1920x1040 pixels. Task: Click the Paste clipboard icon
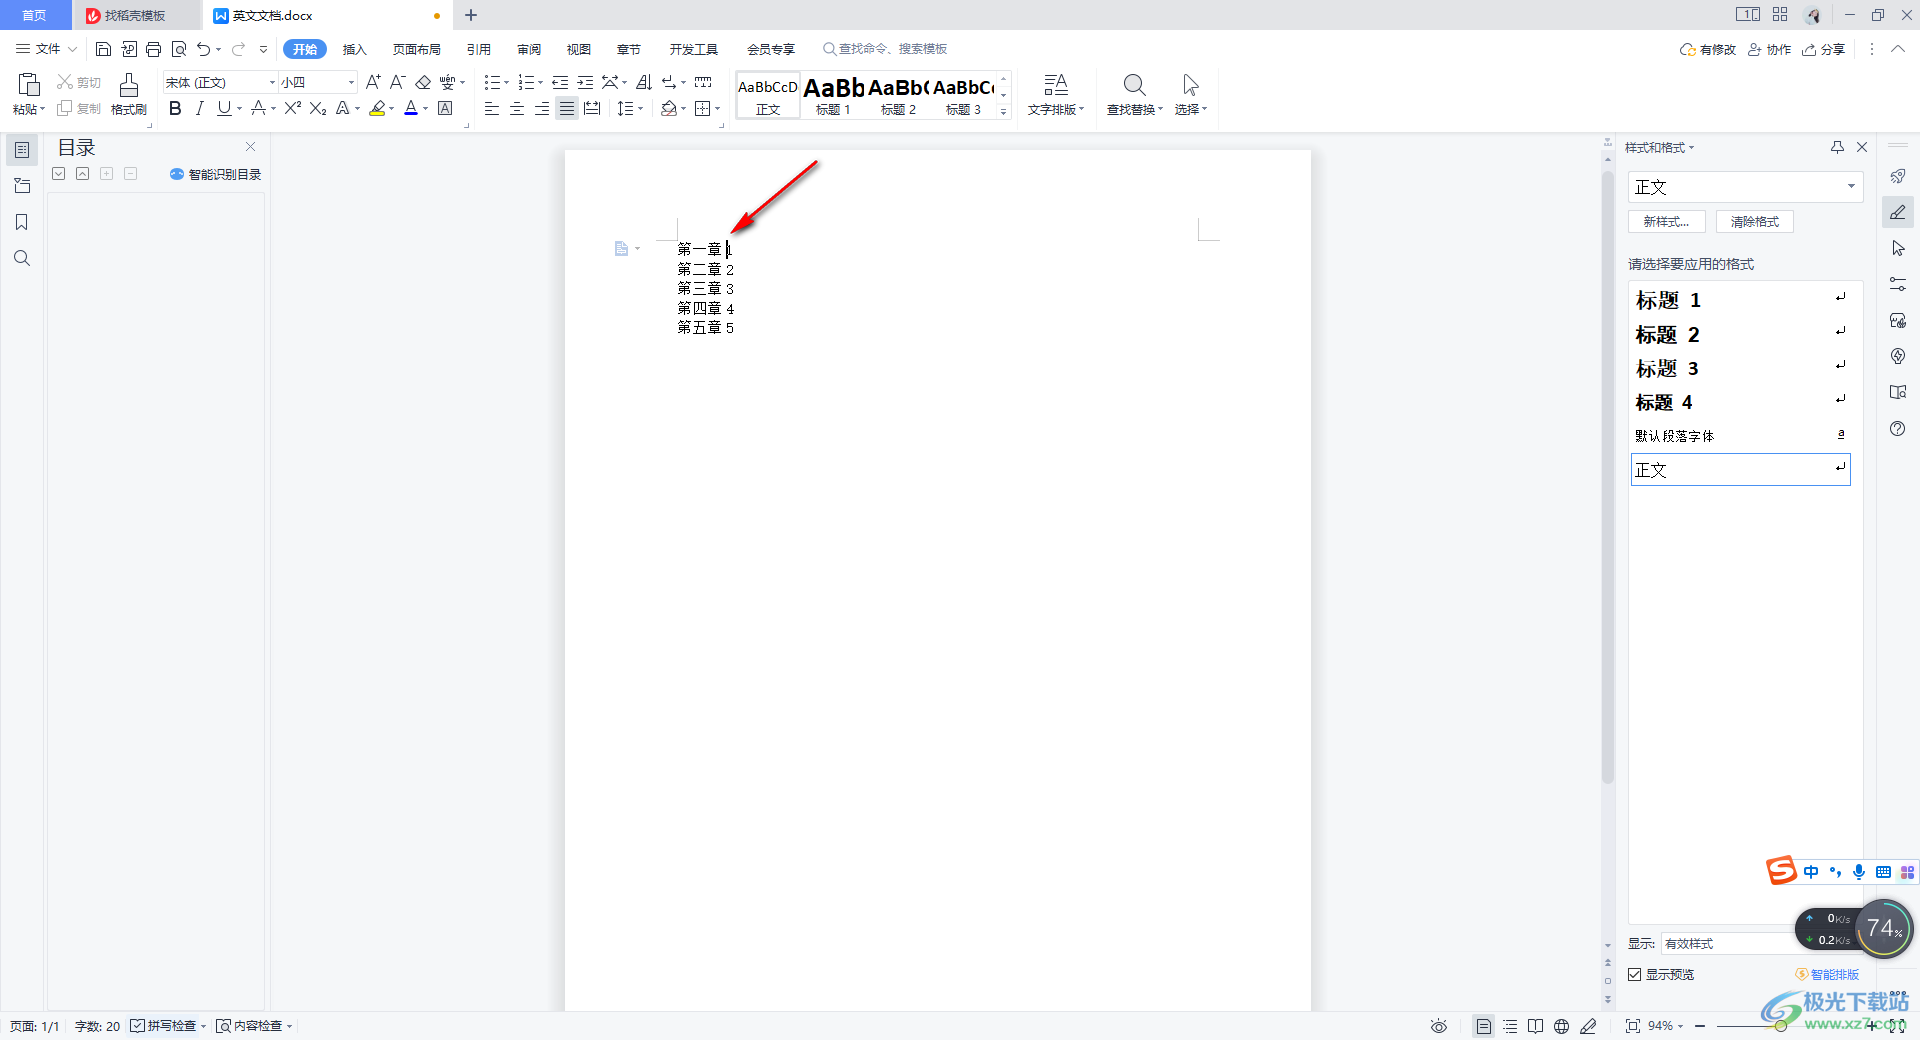(29, 84)
